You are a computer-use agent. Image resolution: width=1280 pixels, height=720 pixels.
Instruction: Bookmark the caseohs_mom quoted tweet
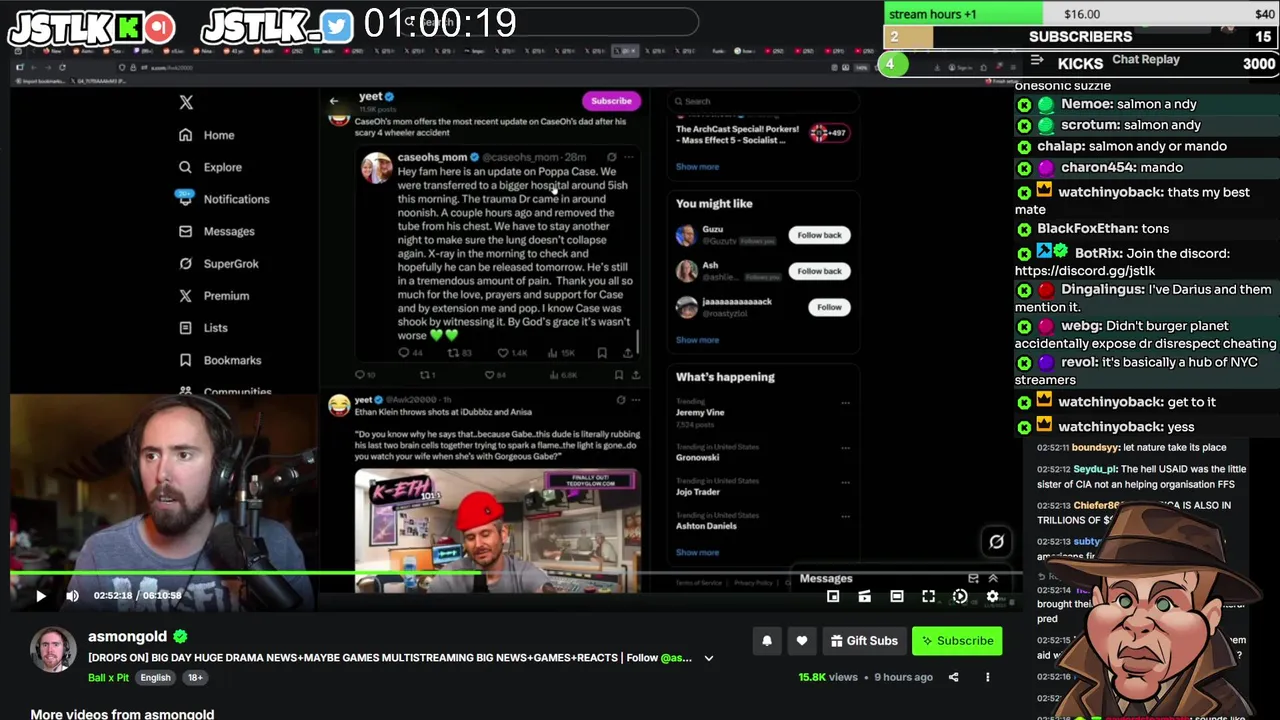[x=601, y=353]
